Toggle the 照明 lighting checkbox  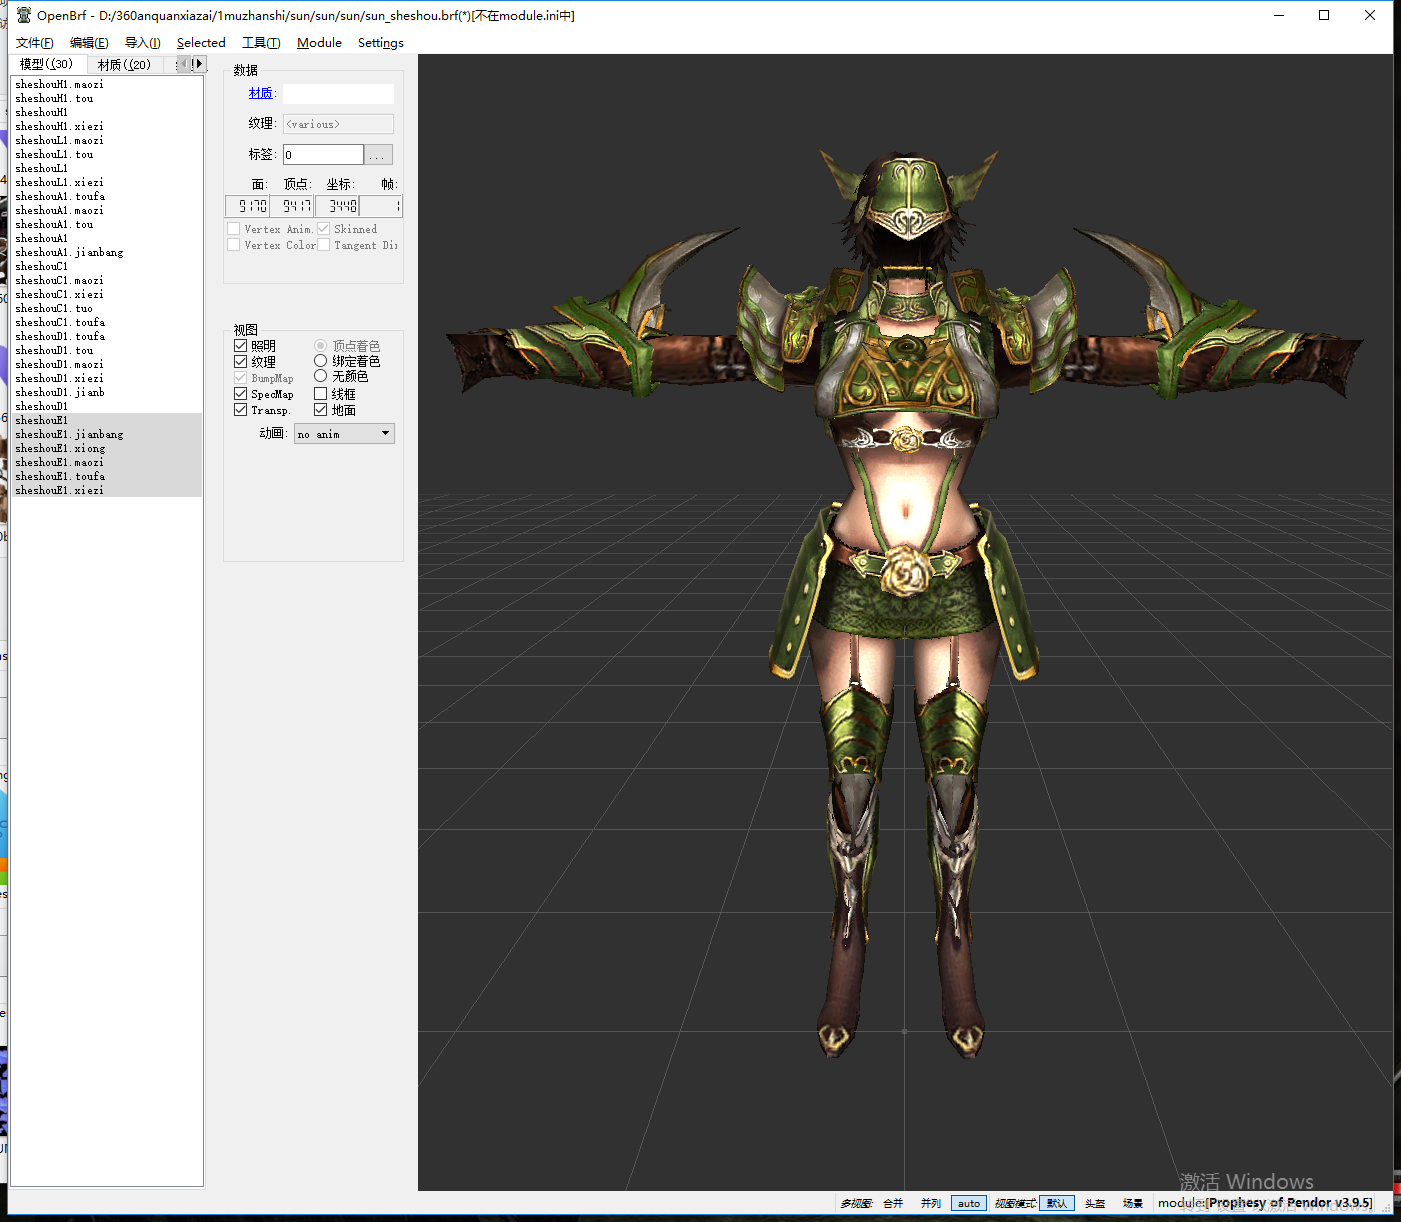pyautogui.click(x=241, y=346)
